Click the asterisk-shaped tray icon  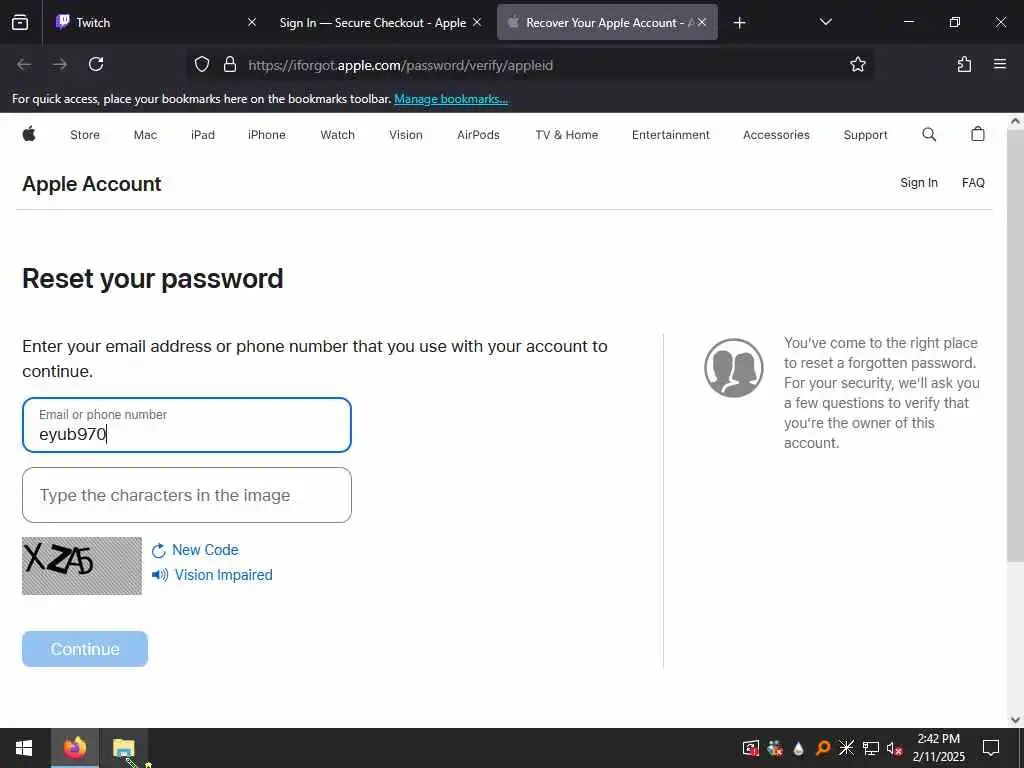pos(846,748)
